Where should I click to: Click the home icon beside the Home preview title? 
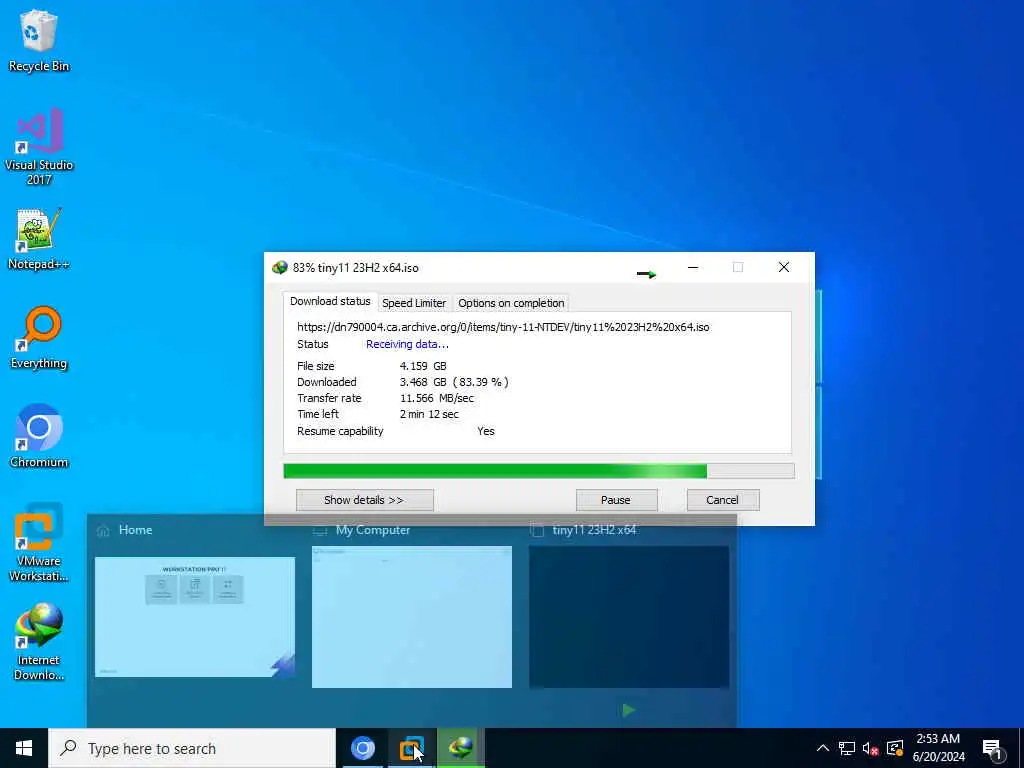[103, 530]
